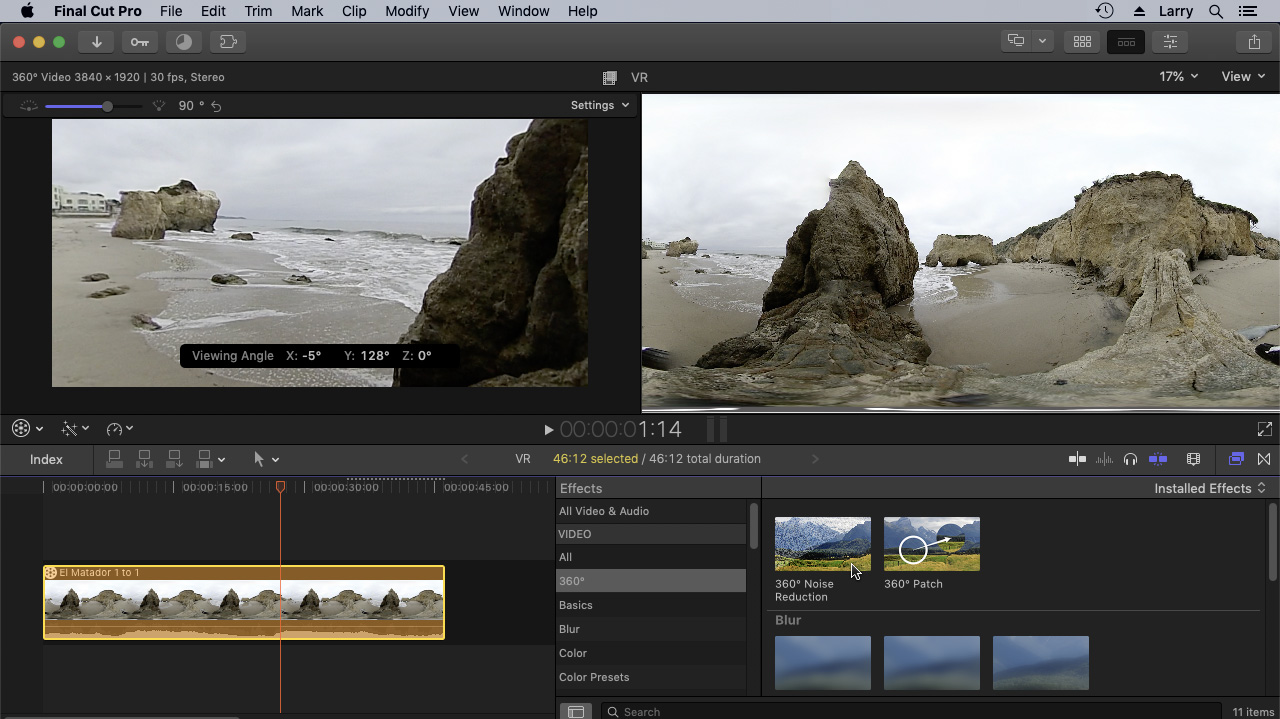Click the effects Search field
Image resolution: width=1280 pixels, height=719 pixels.
coord(910,711)
